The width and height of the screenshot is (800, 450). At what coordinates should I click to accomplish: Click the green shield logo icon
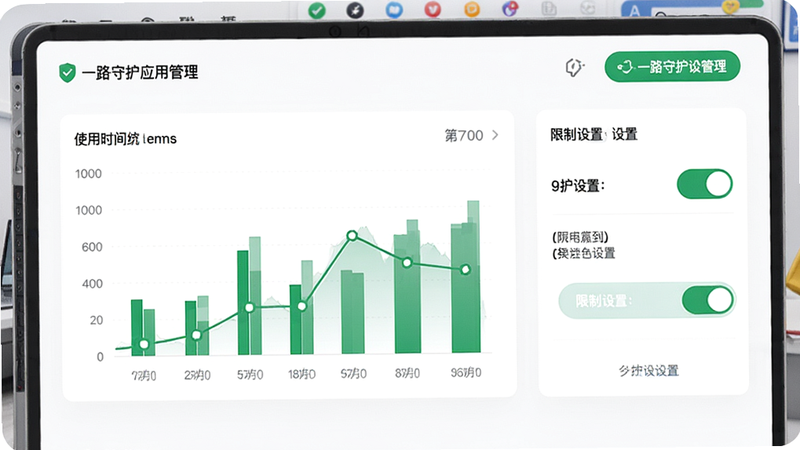click(x=67, y=72)
